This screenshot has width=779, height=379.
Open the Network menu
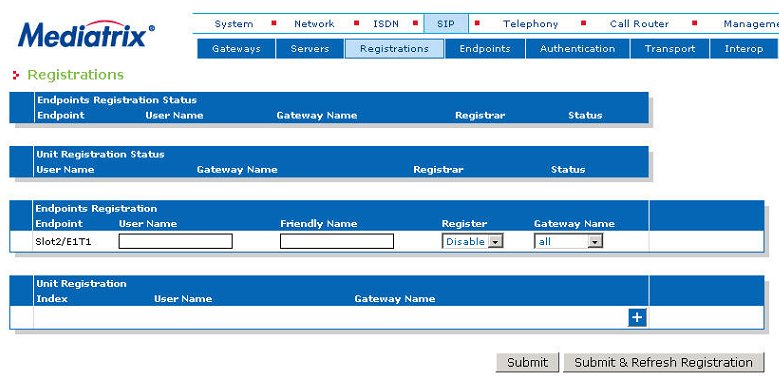314,24
